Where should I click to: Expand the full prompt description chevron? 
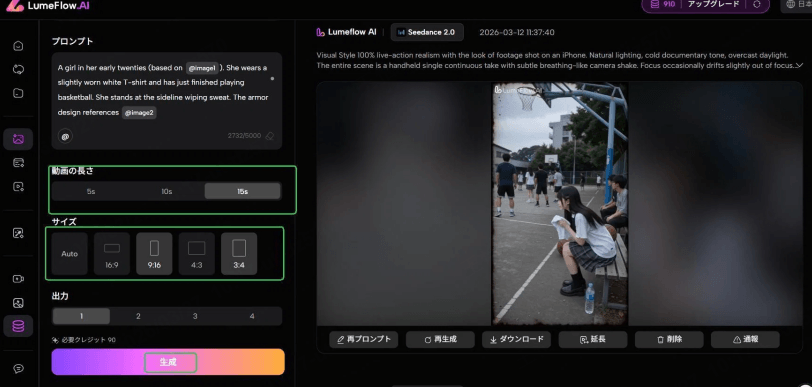[x=800, y=65]
